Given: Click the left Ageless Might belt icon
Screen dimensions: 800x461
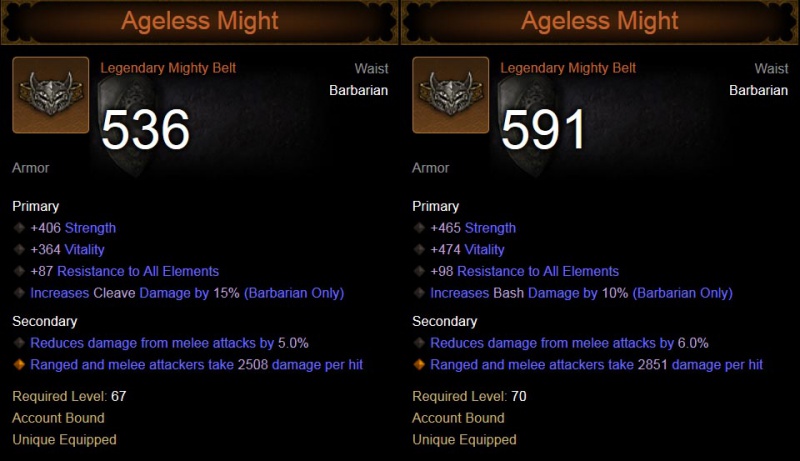Looking at the screenshot, I should pos(51,95).
